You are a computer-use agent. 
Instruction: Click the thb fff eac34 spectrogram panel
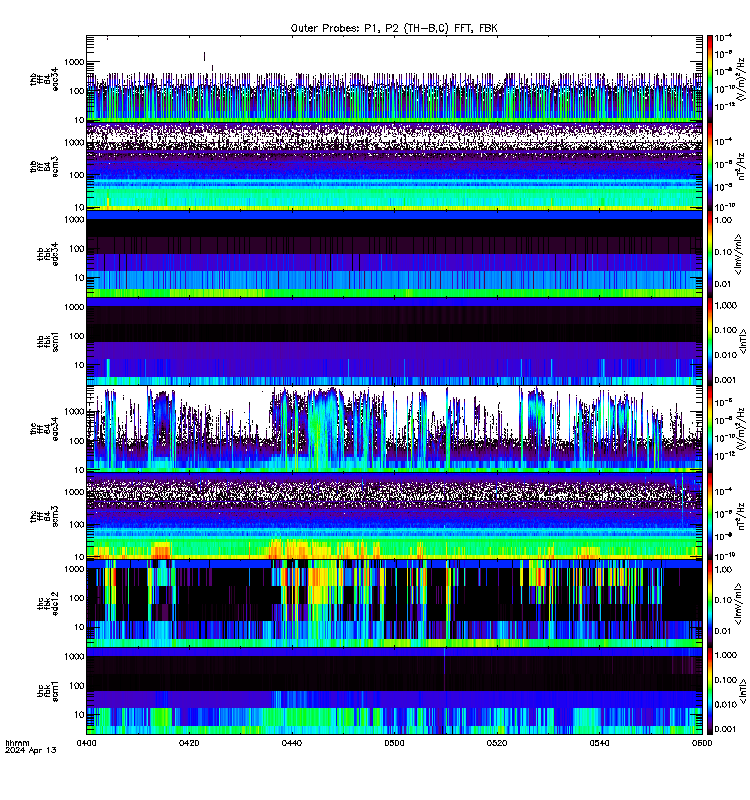pos(394,78)
